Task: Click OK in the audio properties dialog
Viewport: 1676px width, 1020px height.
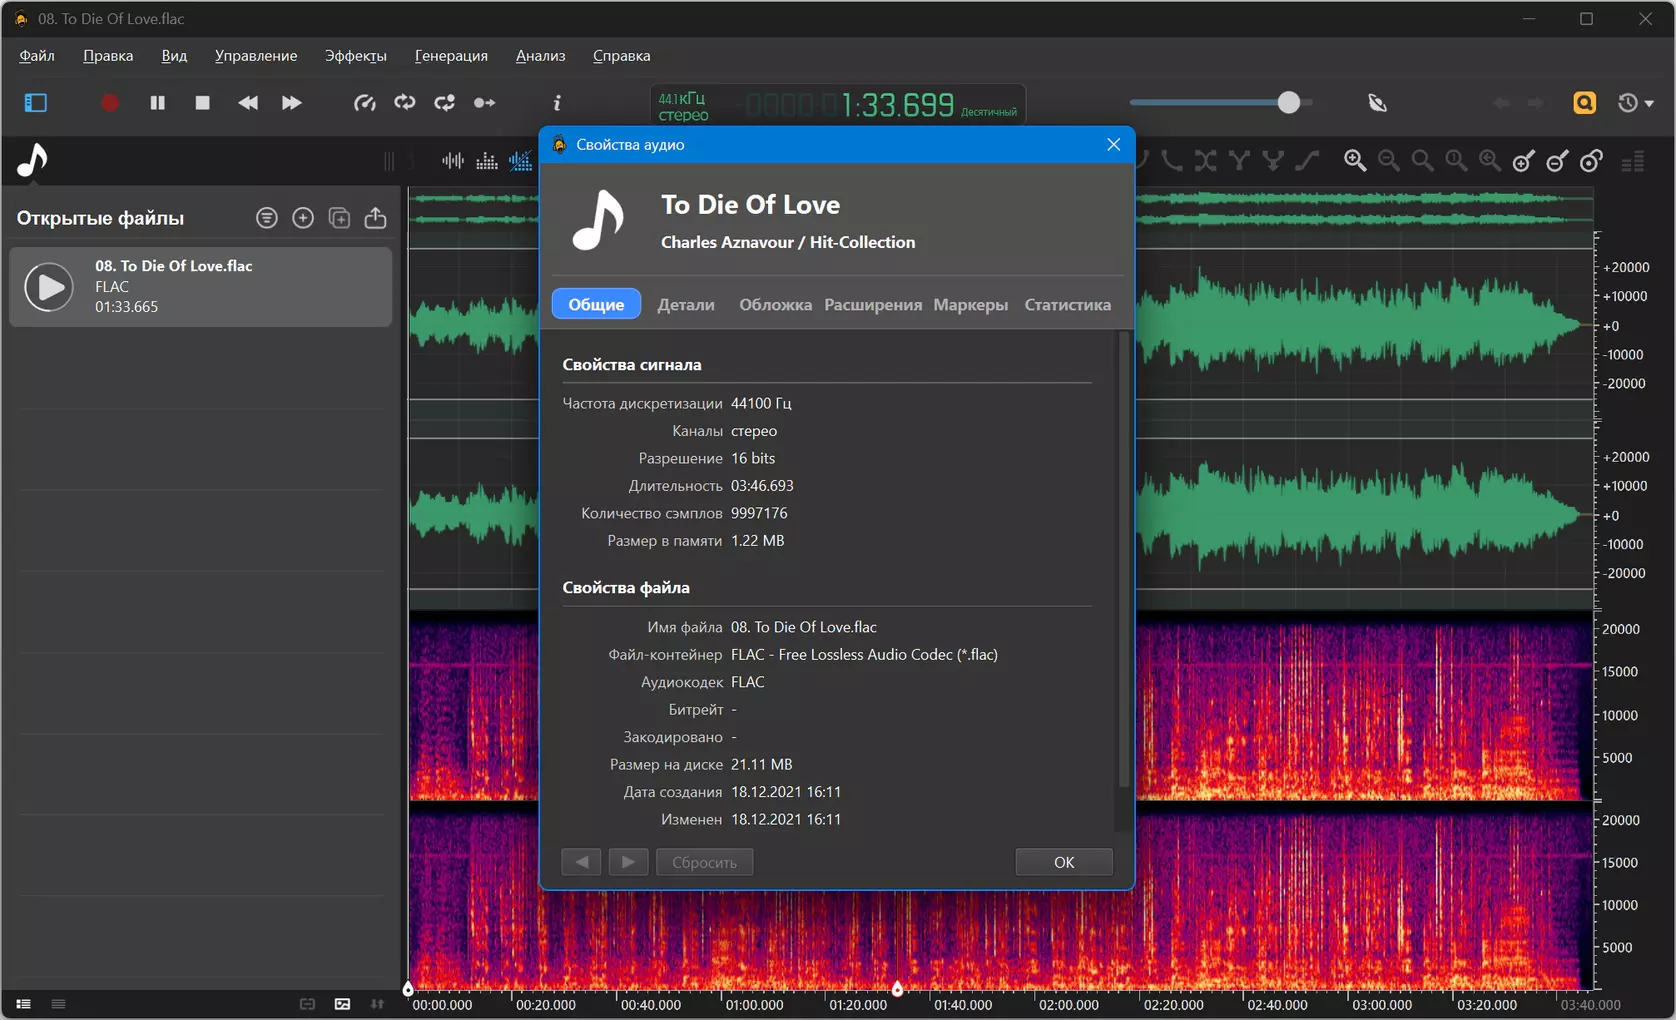Action: (x=1064, y=862)
